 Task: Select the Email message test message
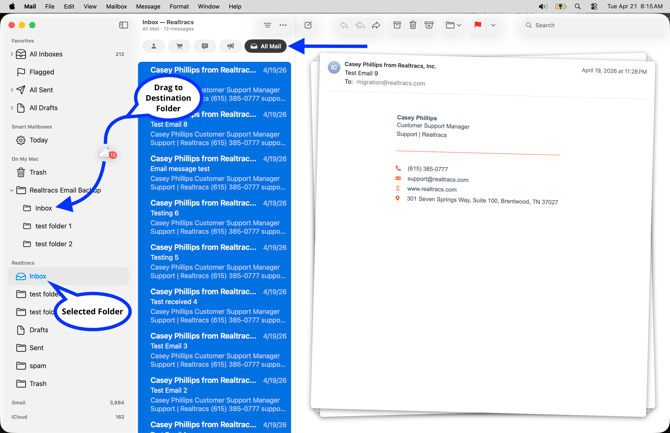215,173
